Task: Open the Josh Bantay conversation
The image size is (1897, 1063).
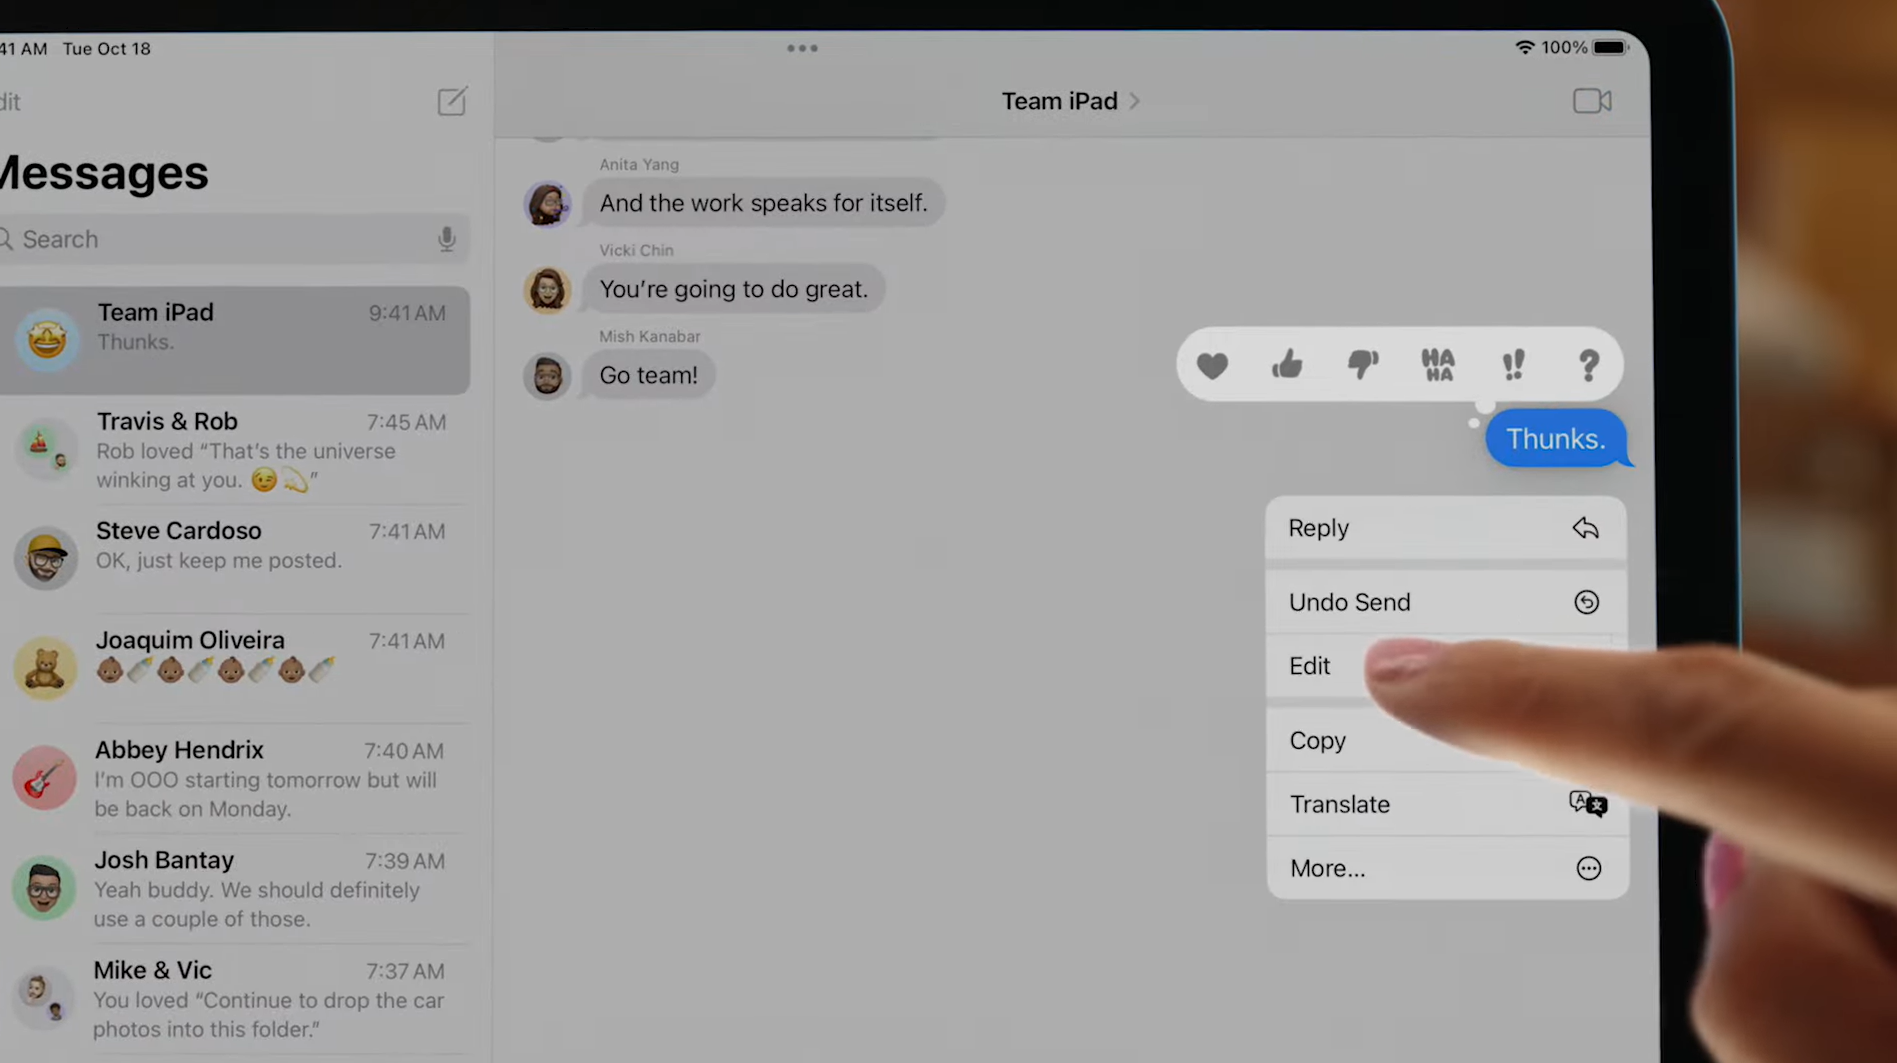Action: click(235, 888)
